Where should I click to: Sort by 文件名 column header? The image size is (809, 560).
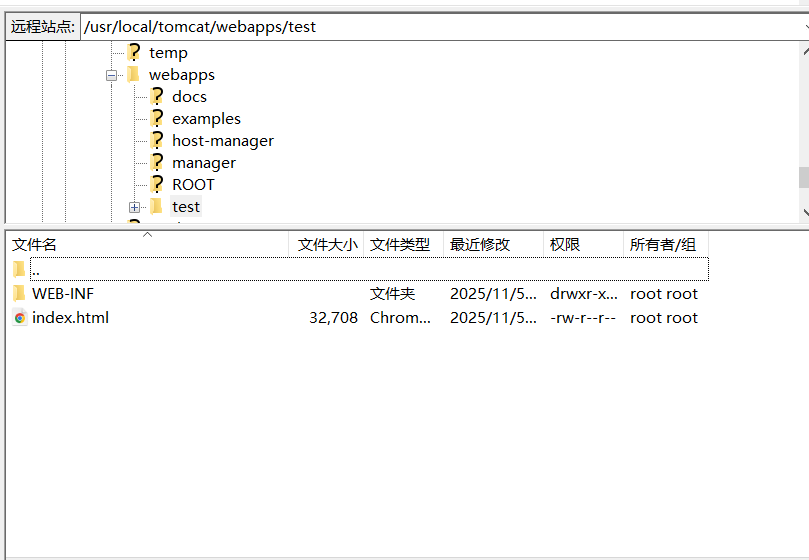147,244
